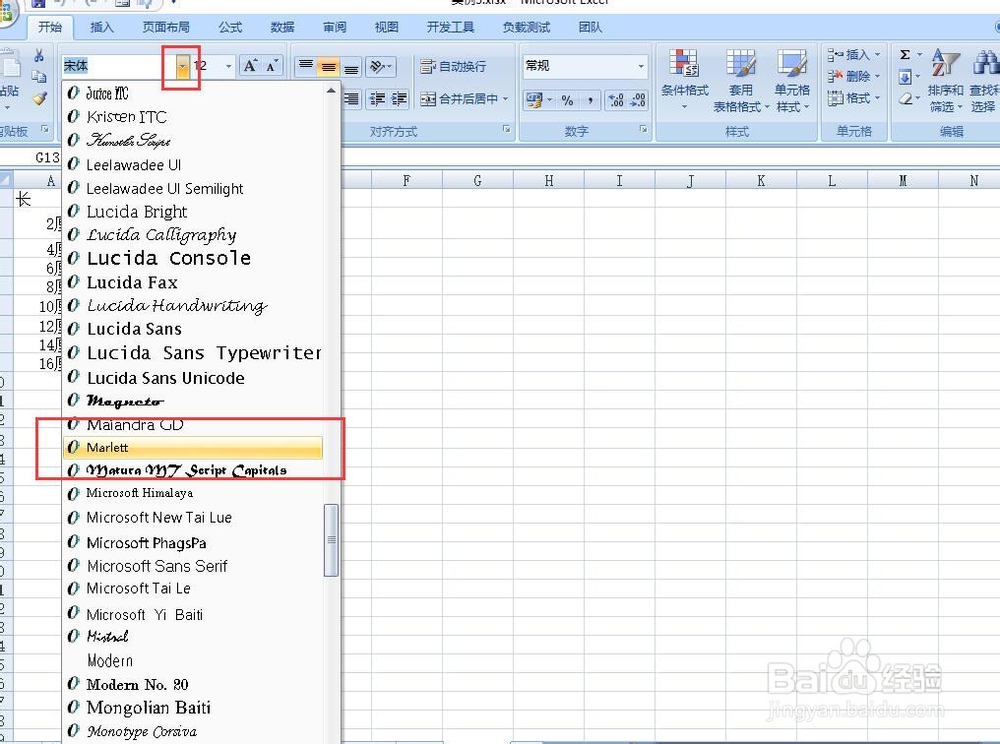This screenshot has height=744, width=1000.
Task: Open the clipboard dialog launcher
Action: [x=45, y=129]
